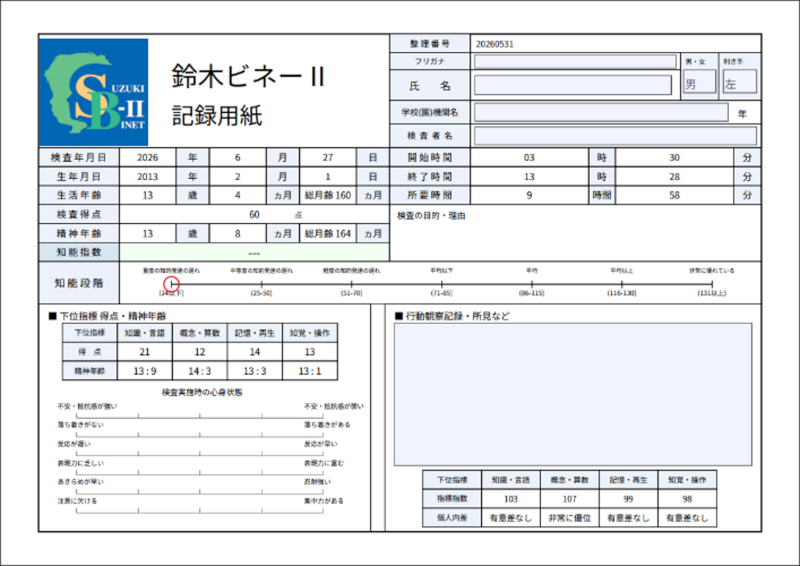
Task: Select the 検査年月日 year cell 2026
Action: click(148, 158)
